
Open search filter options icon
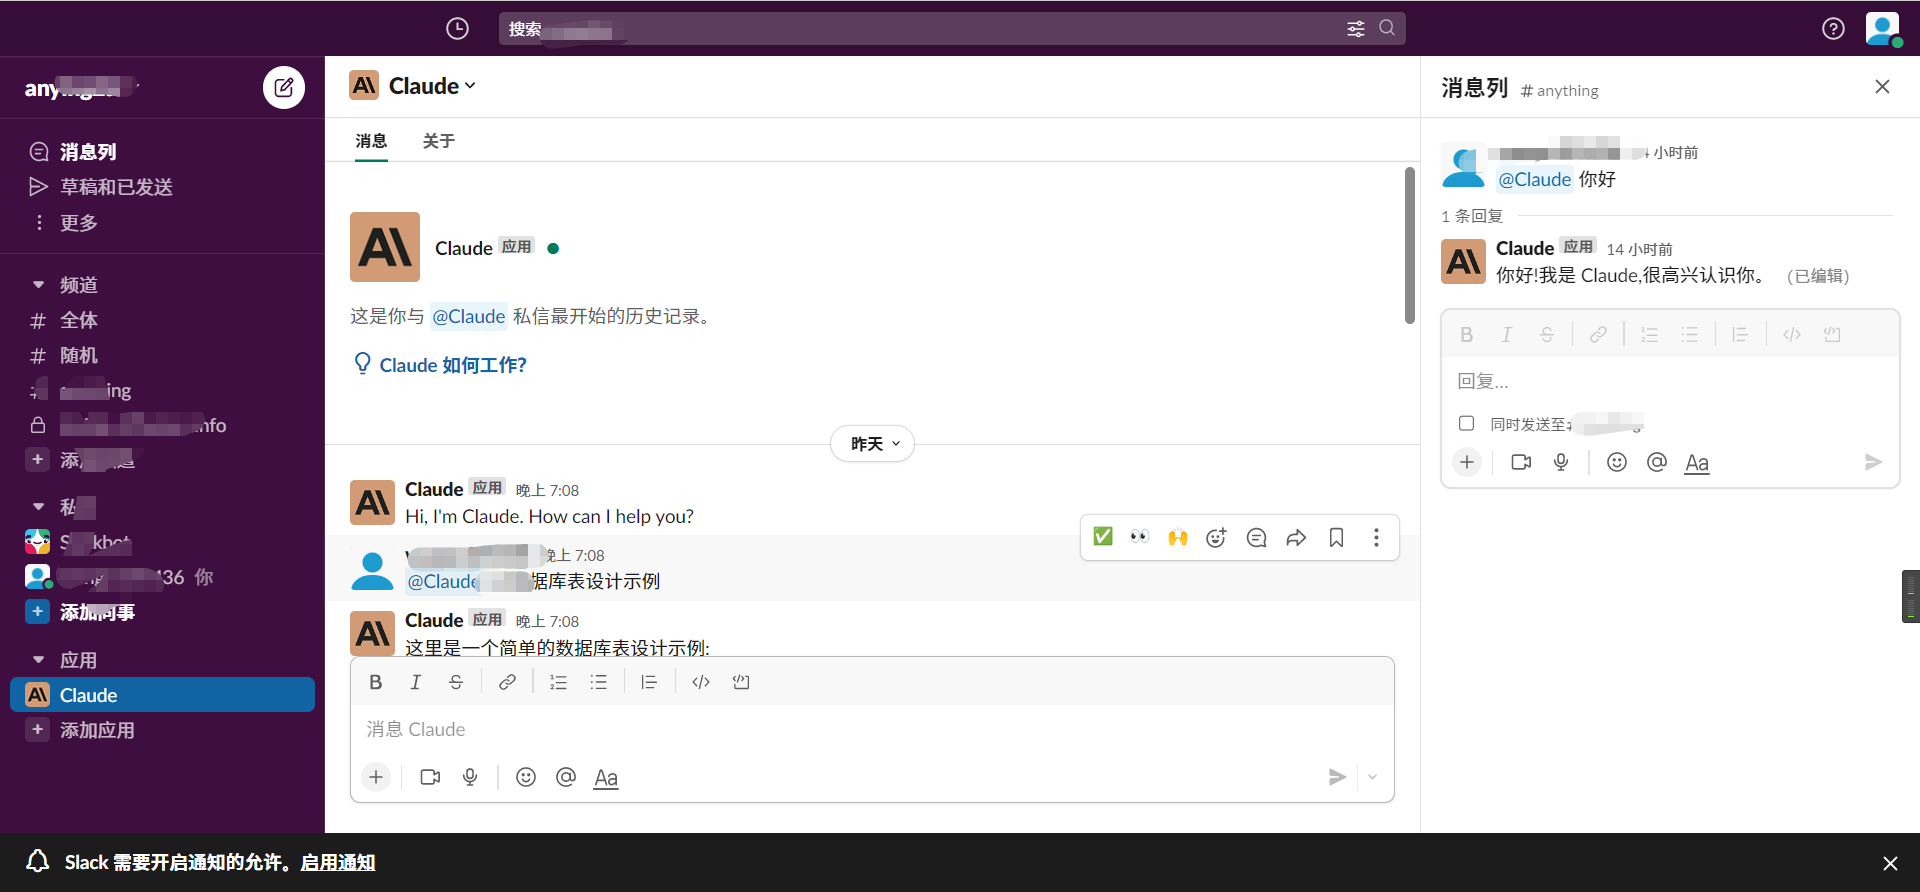click(x=1355, y=29)
